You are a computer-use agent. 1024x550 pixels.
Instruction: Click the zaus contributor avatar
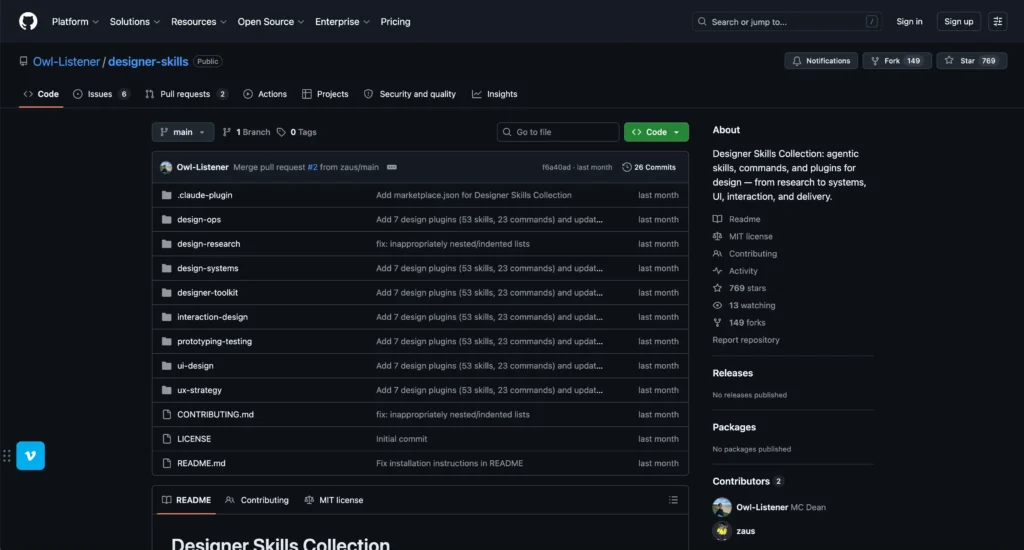pos(722,532)
